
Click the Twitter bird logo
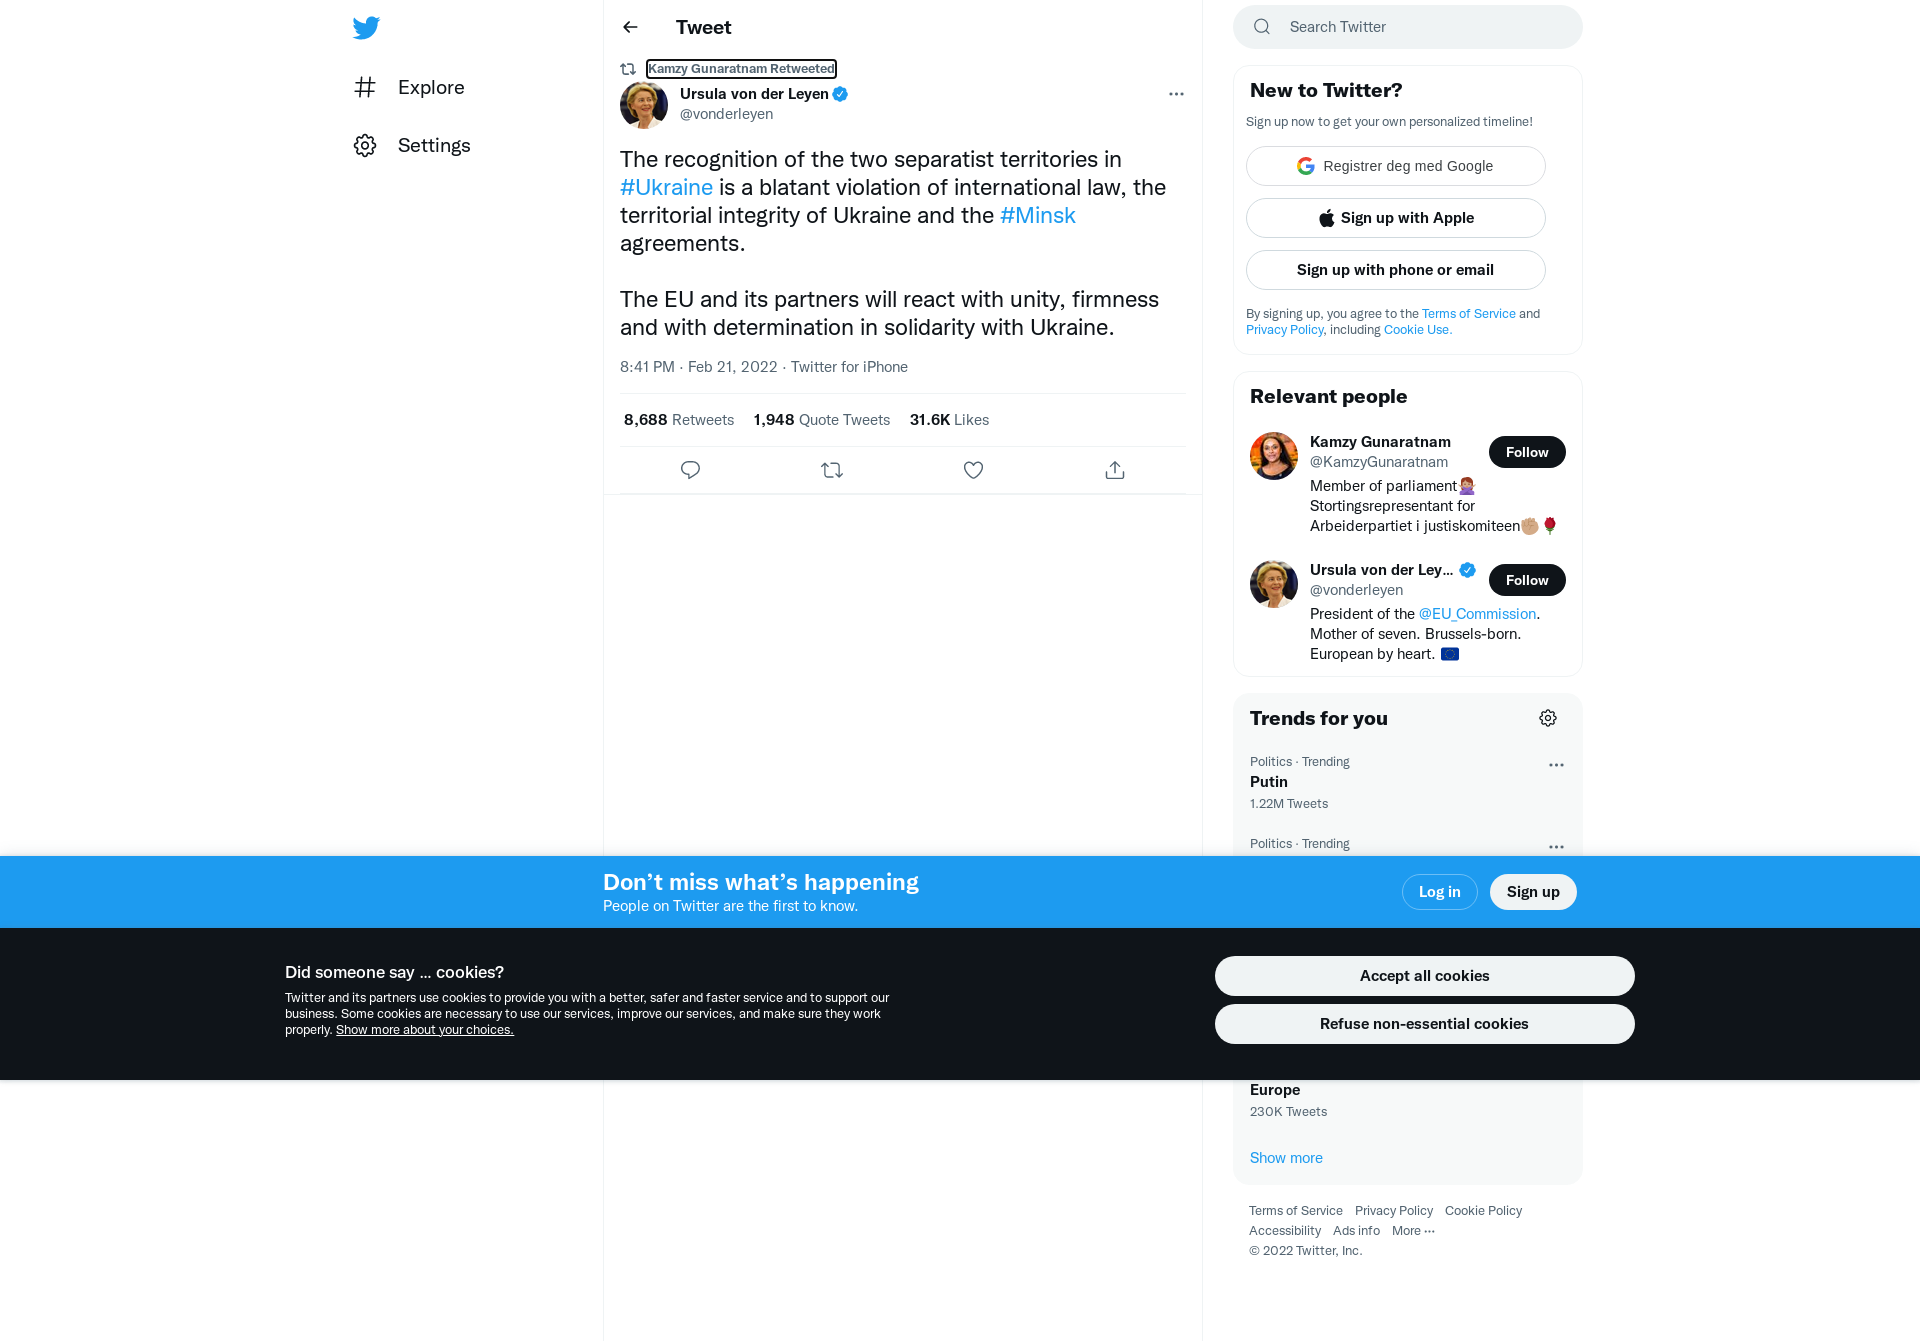(x=366, y=27)
